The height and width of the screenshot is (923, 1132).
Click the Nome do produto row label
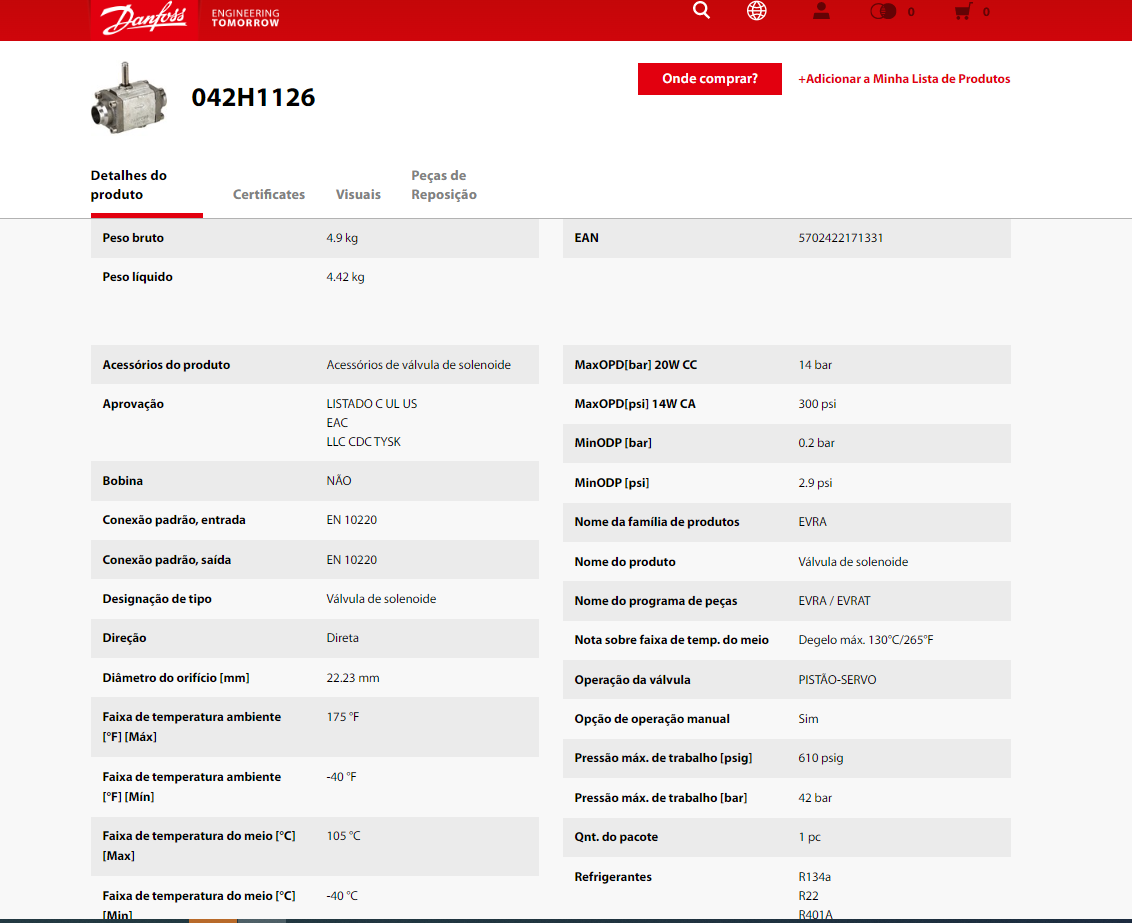pyautogui.click(x=625, y=562)
